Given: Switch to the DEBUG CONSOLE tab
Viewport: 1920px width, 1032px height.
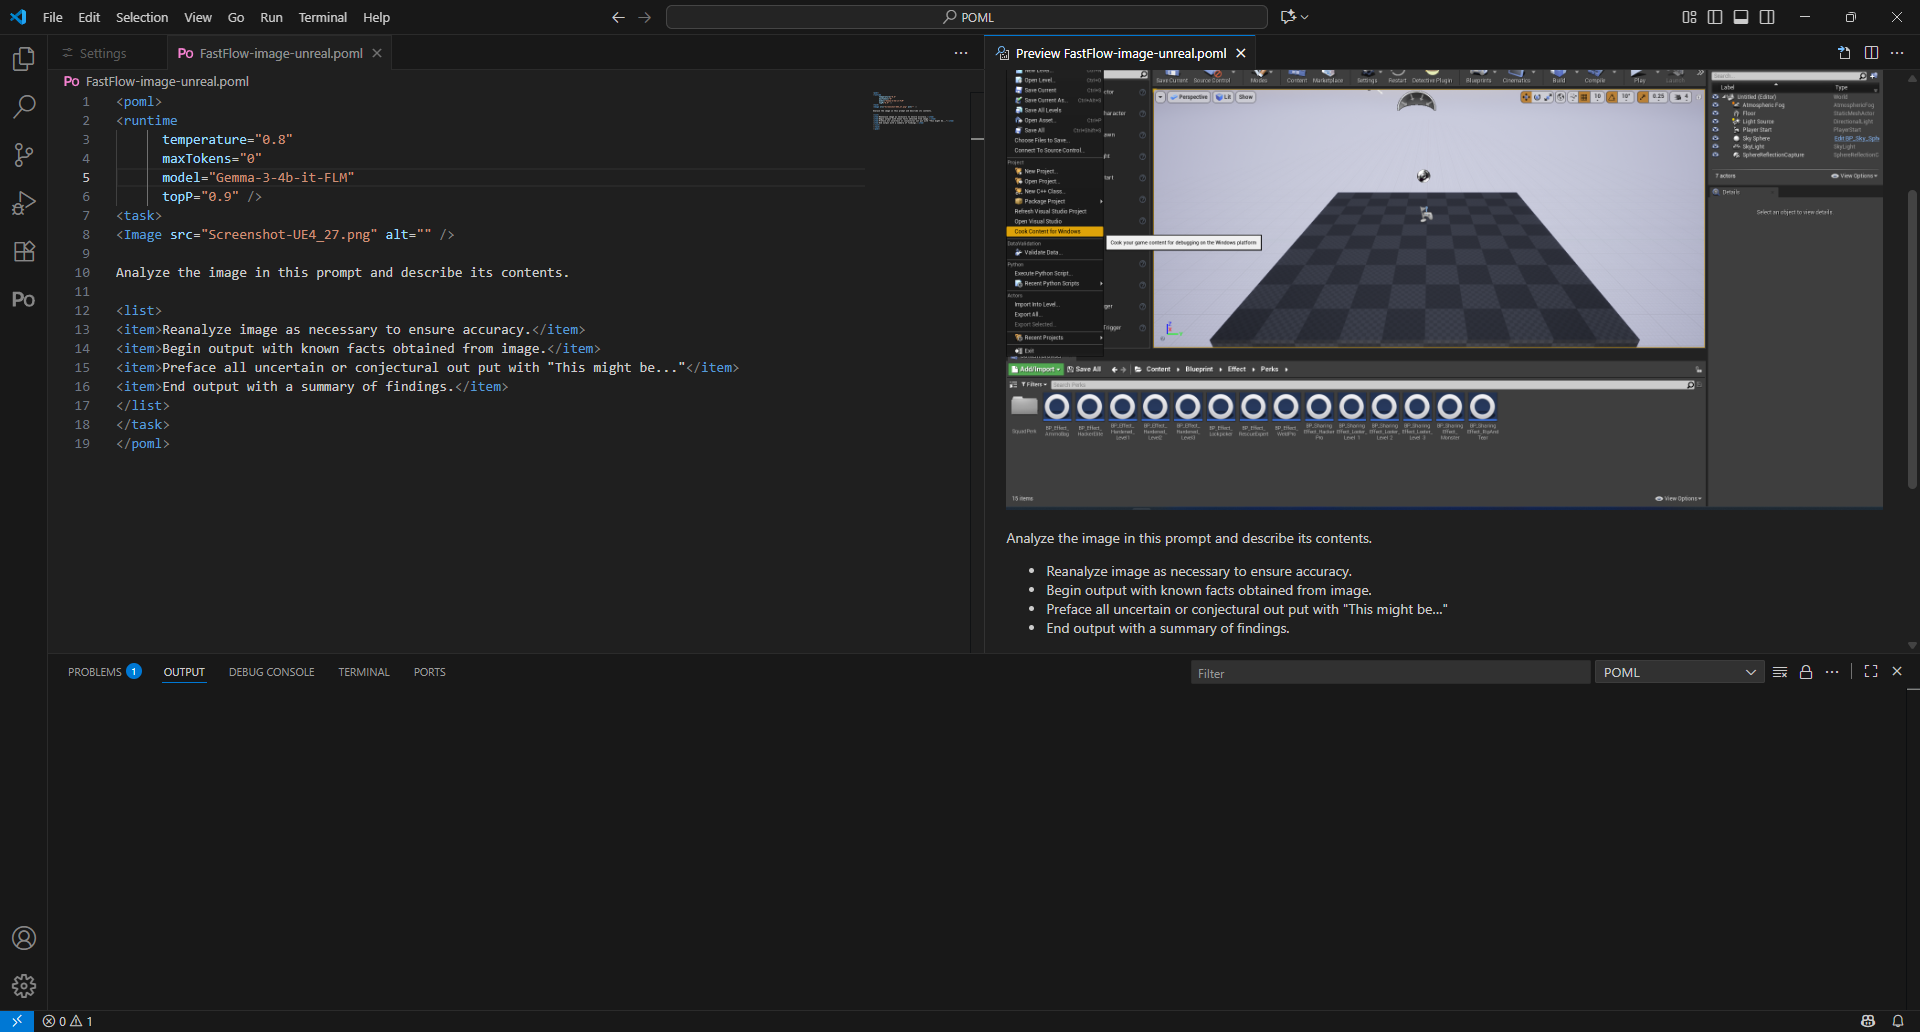Looking at the screenshot, I should (x=271, y=672).
